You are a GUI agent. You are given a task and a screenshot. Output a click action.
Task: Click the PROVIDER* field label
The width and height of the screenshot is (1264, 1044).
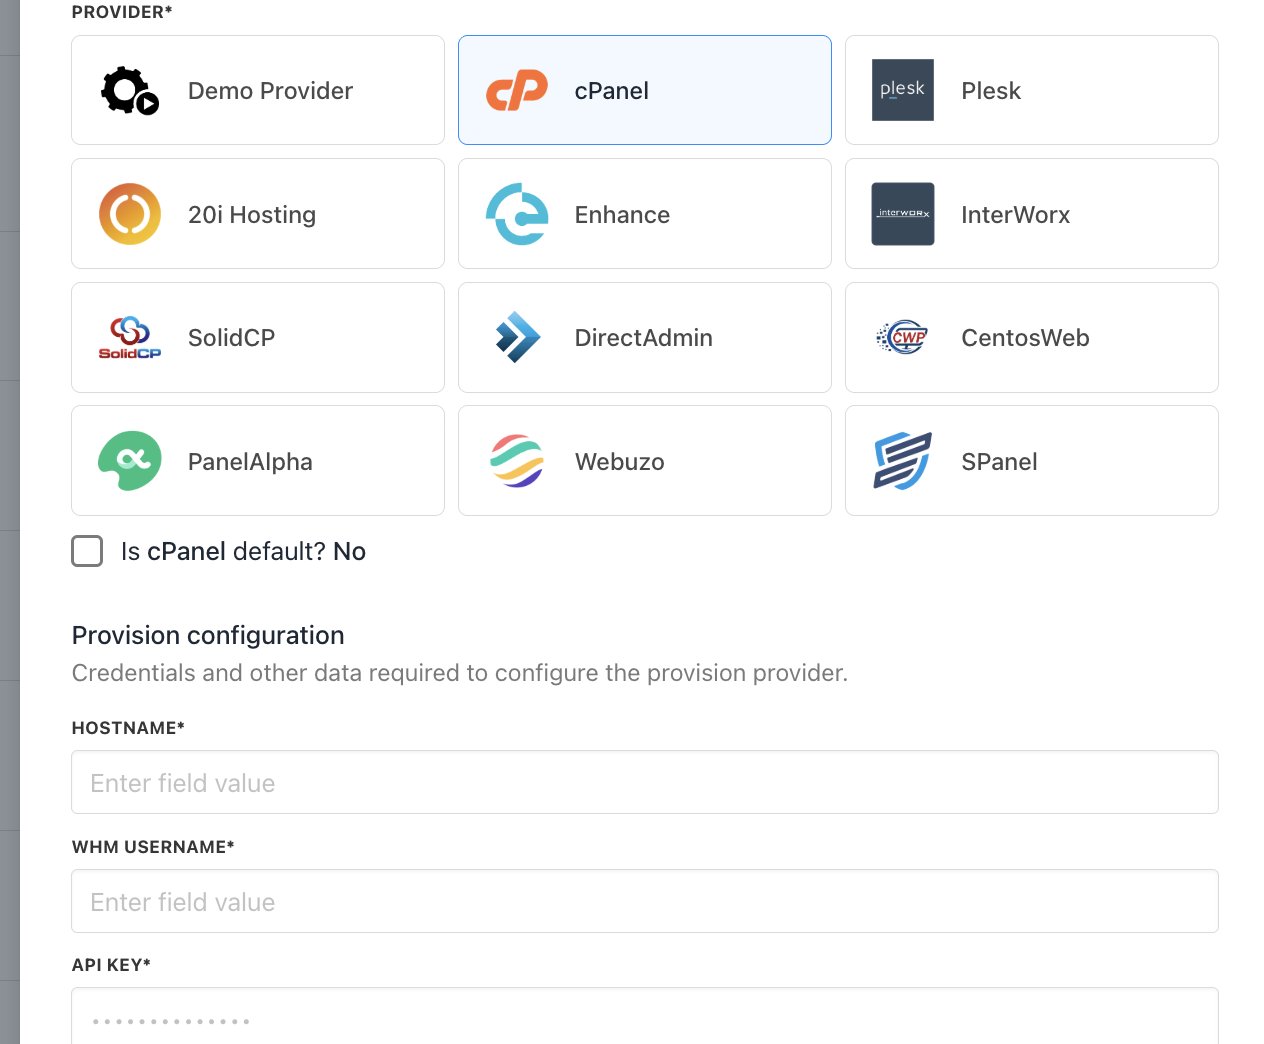(122, 12)
